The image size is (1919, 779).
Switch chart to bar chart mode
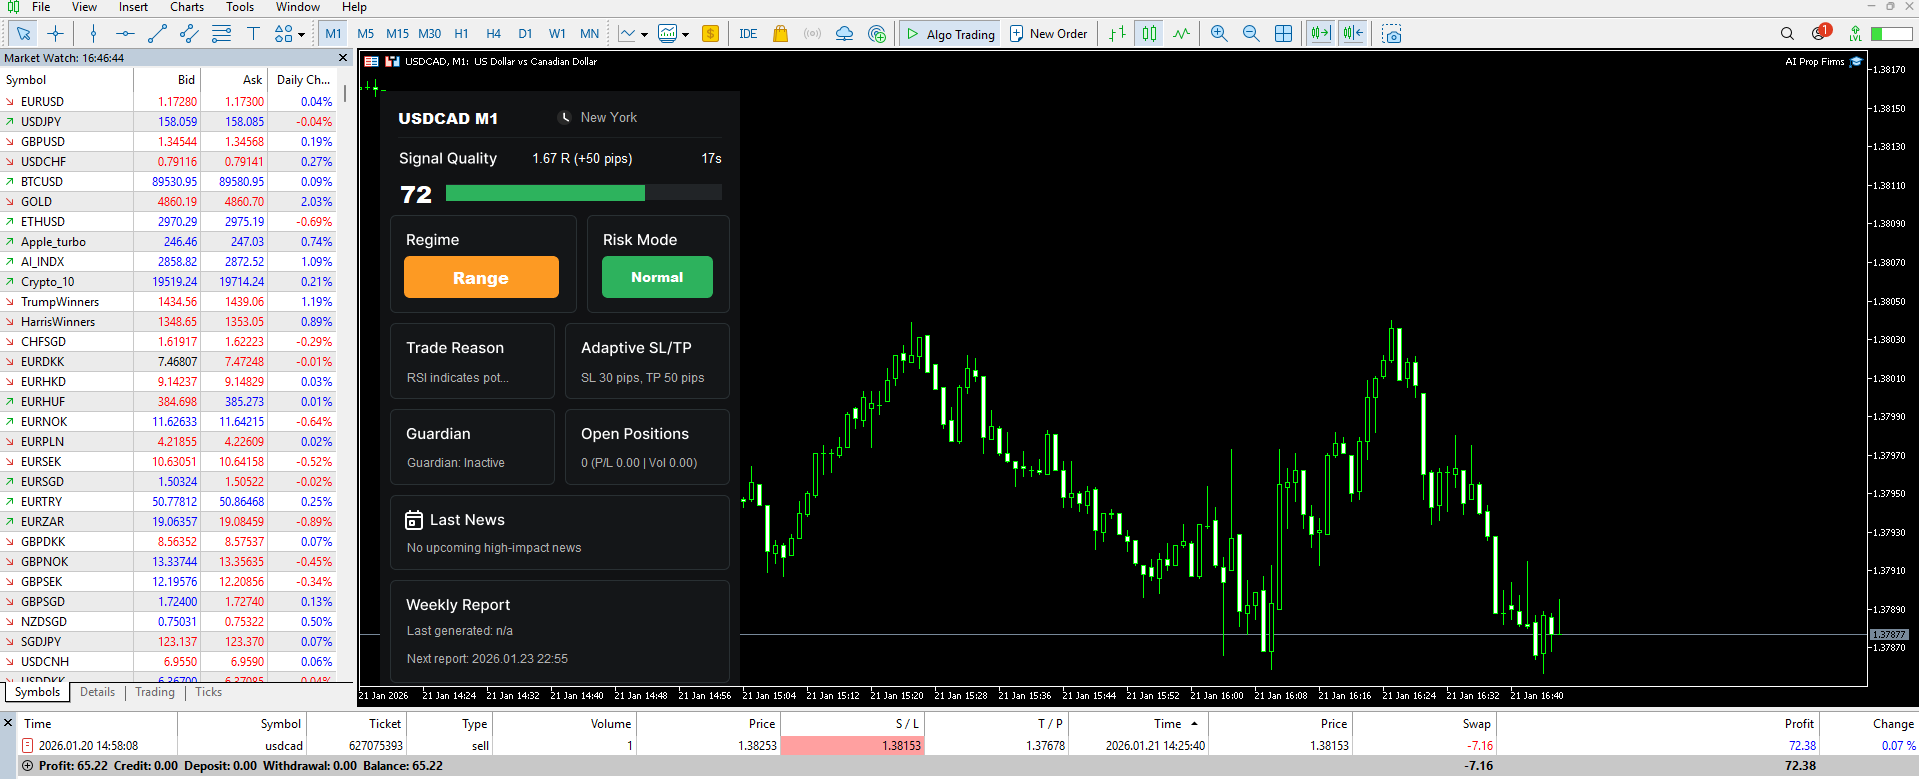(1117, 34)
